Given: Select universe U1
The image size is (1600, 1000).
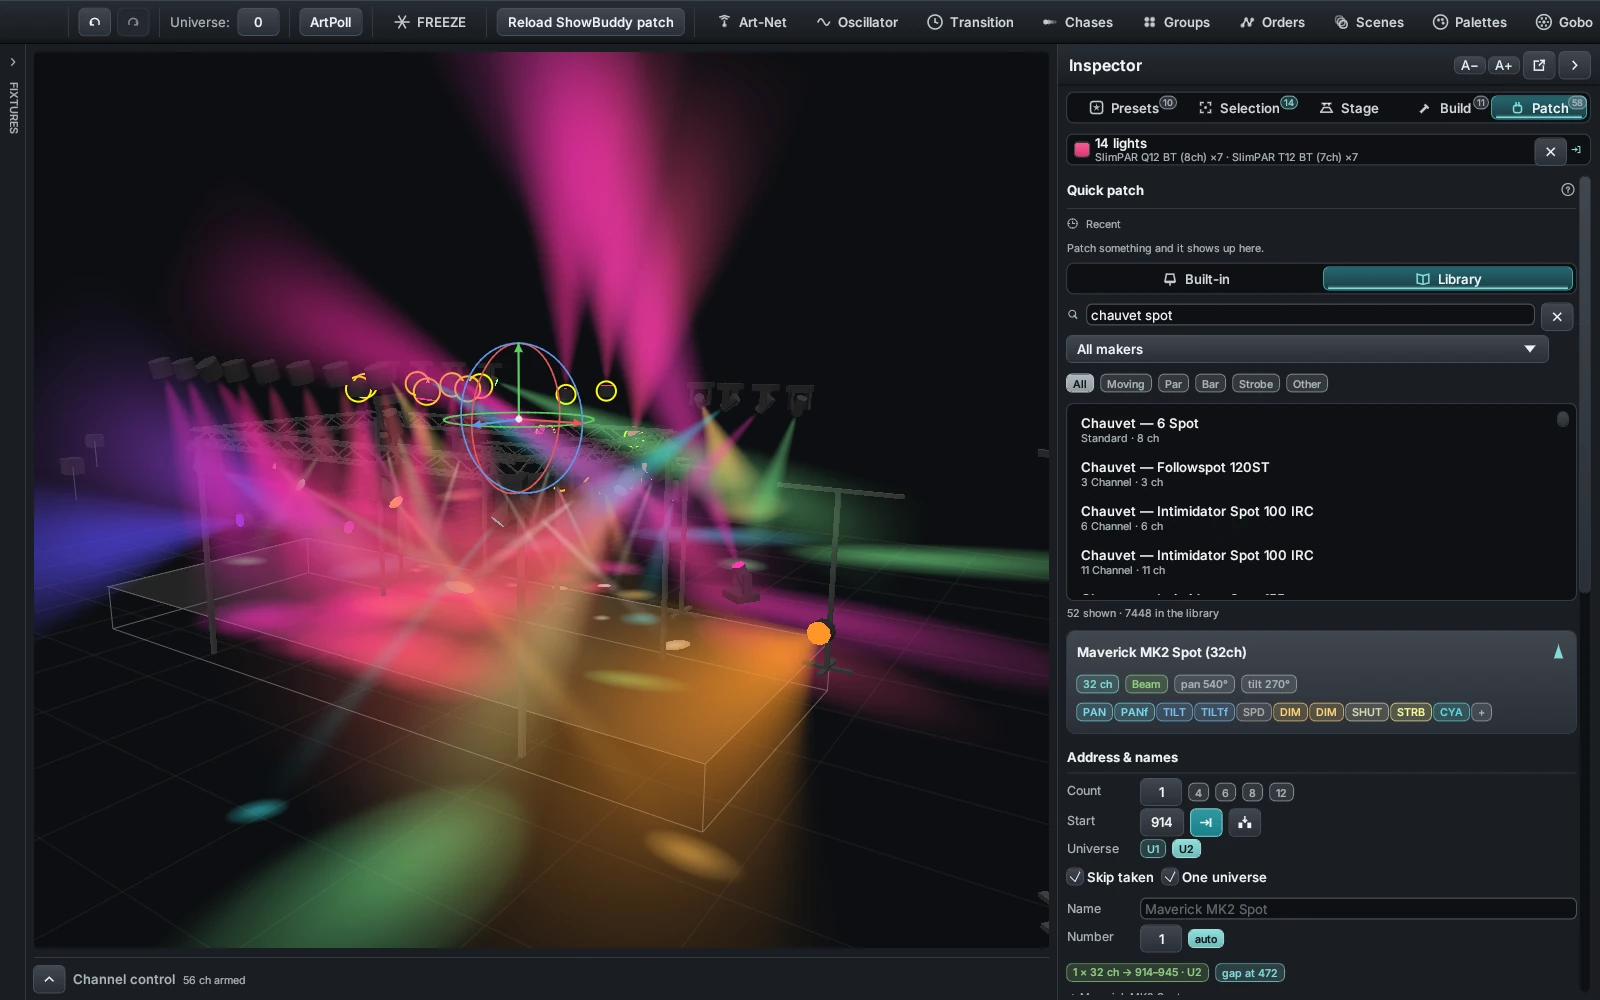Looking at the screenshot, I should coord(1153,849).
